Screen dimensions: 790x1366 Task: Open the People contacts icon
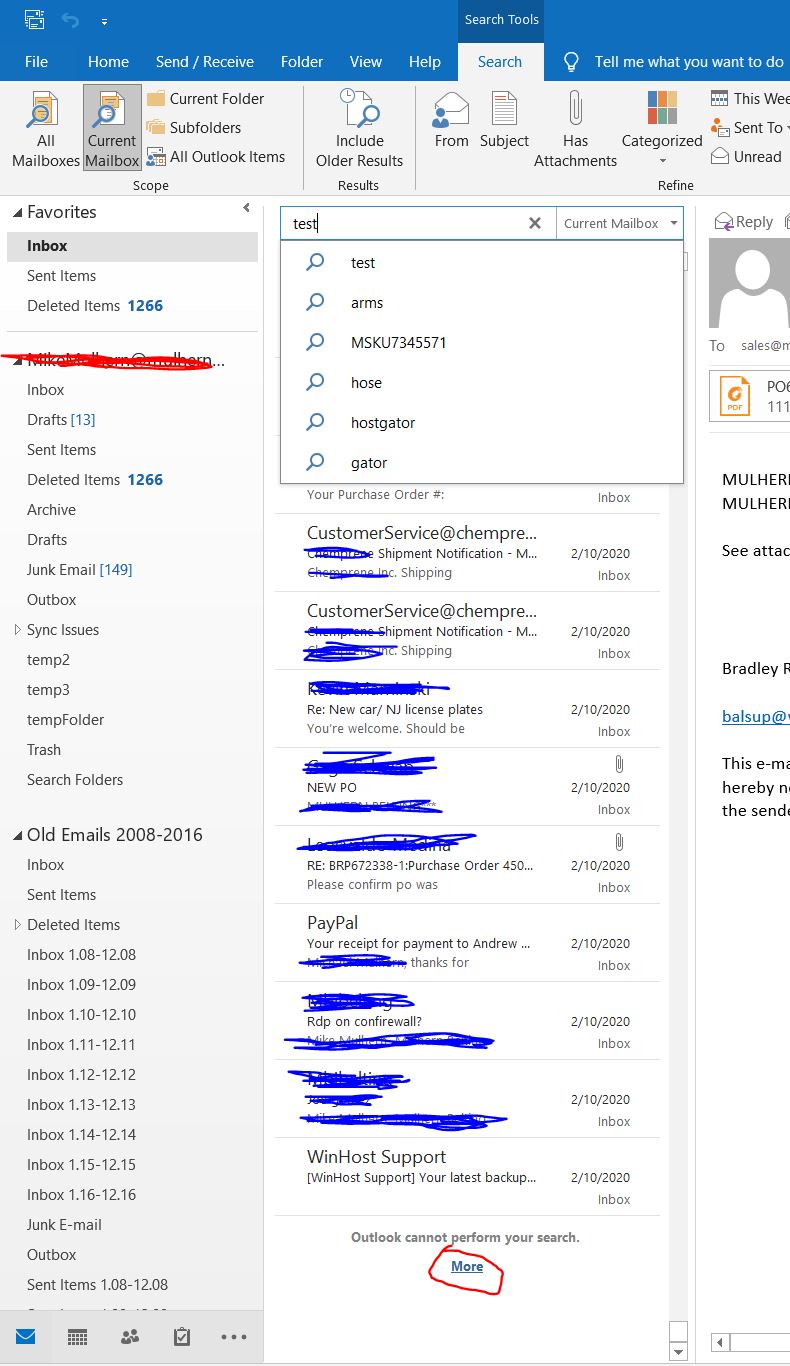point(129,1337)
